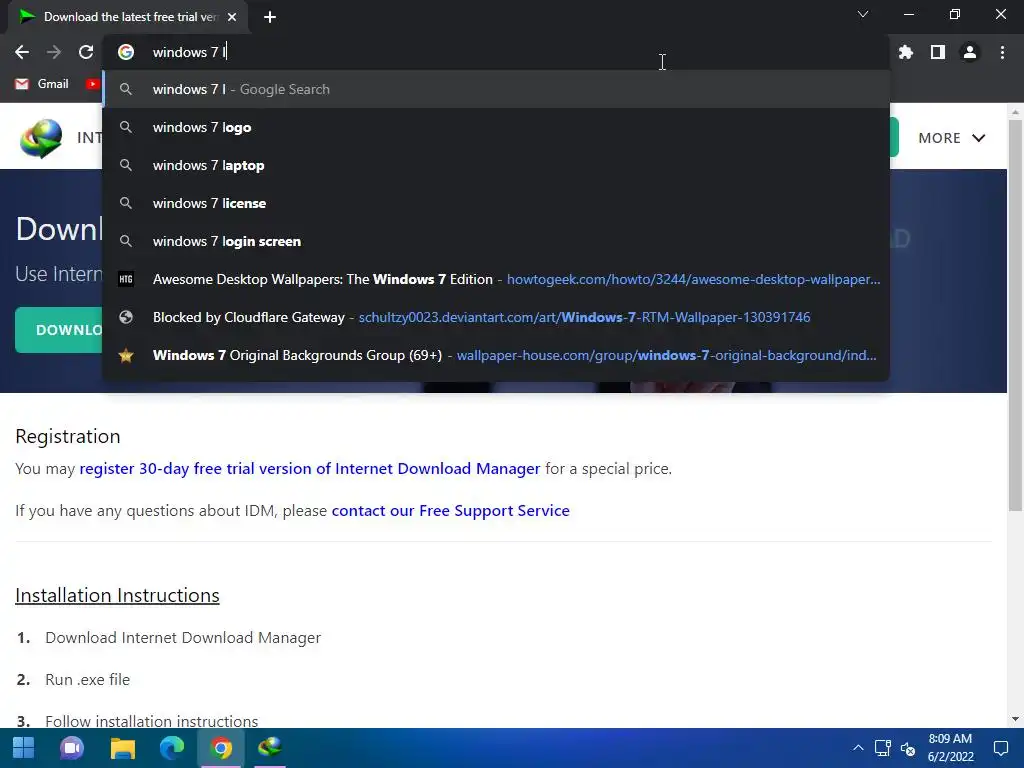Click the forward navigation arrow
The height and width of the screenshot is (768, 1024).
point(54,52)
